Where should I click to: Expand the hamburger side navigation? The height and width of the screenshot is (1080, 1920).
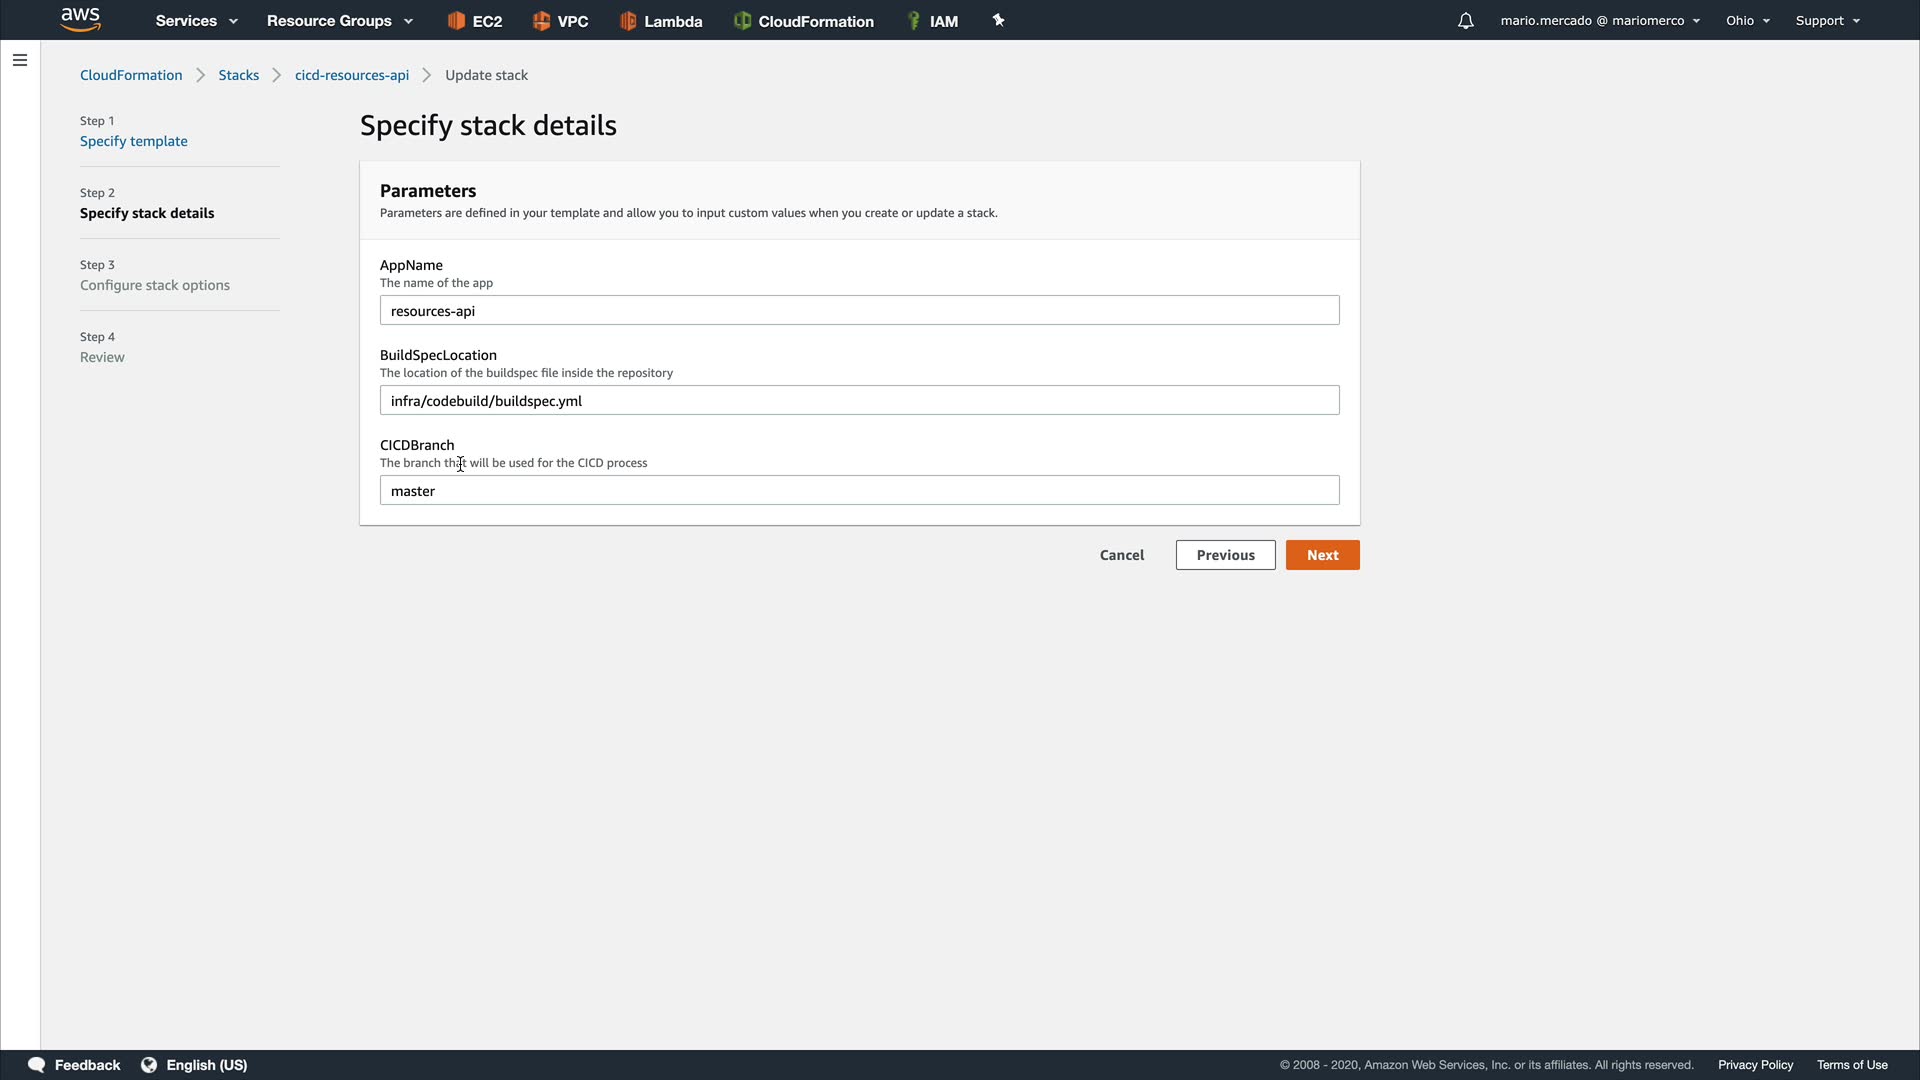[x=20, y=60]
